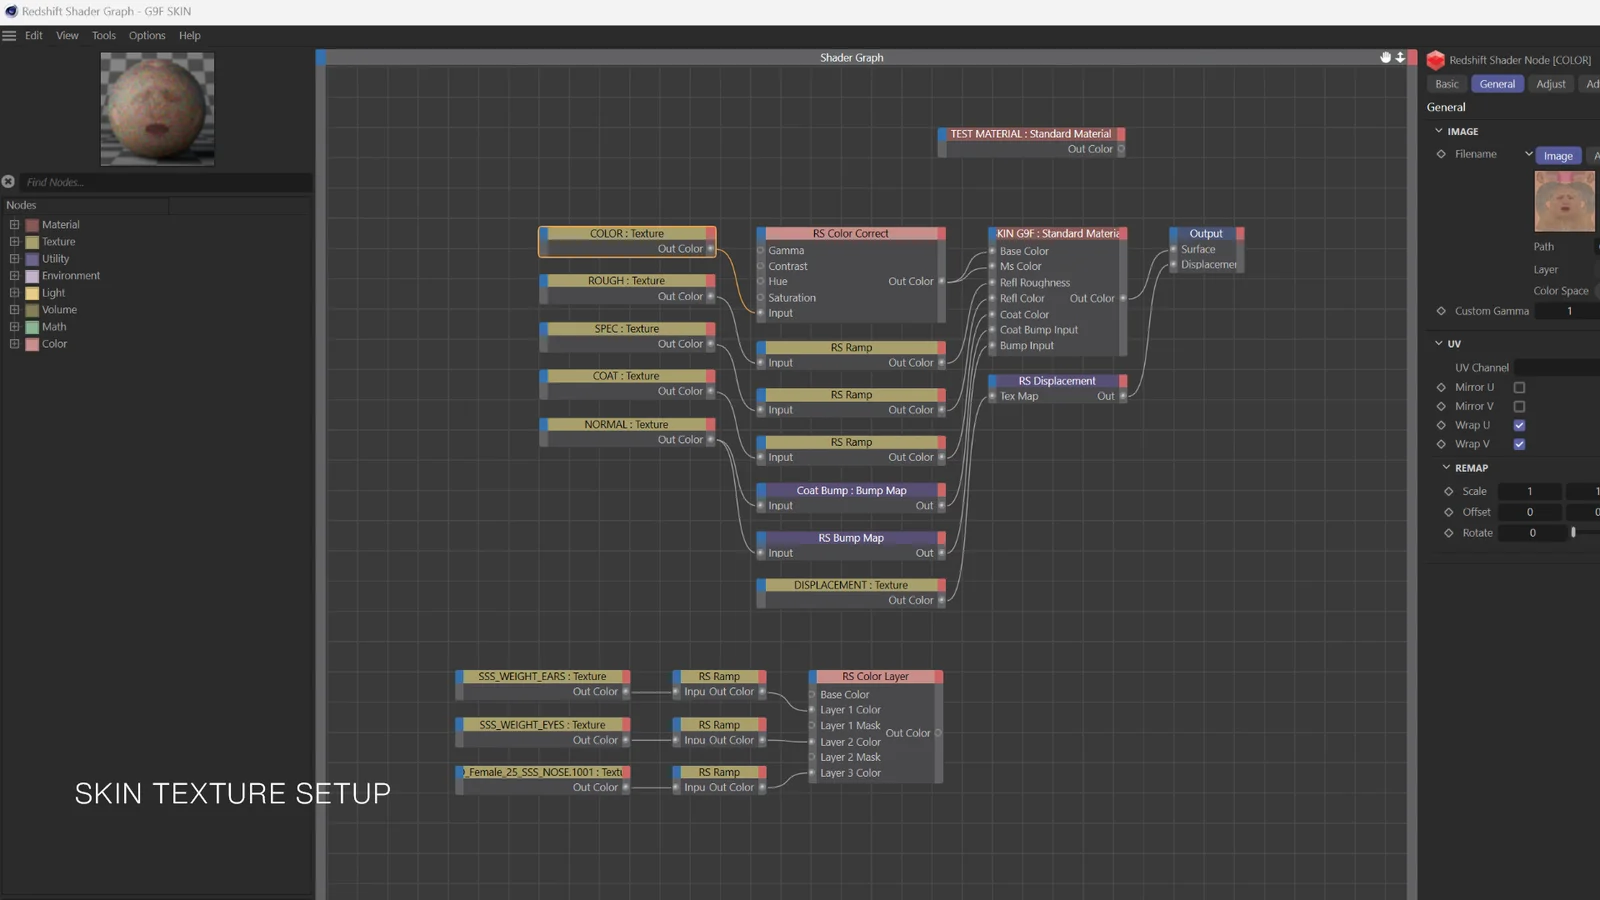1600x900 pixels.
Task: Clear the Find Nodes search with X icon
Action: (x=8, y=182)
